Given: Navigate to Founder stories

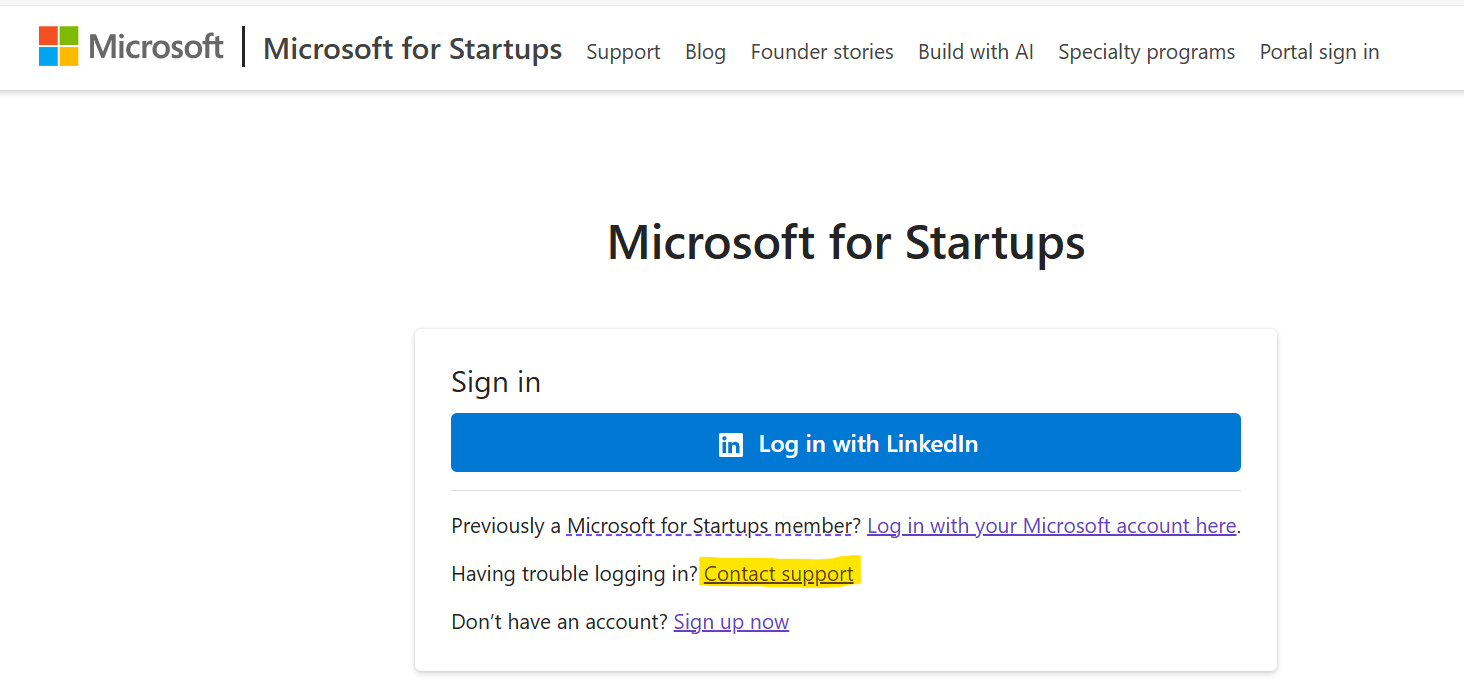Looking at the screenshot, I should pos(821,52).
